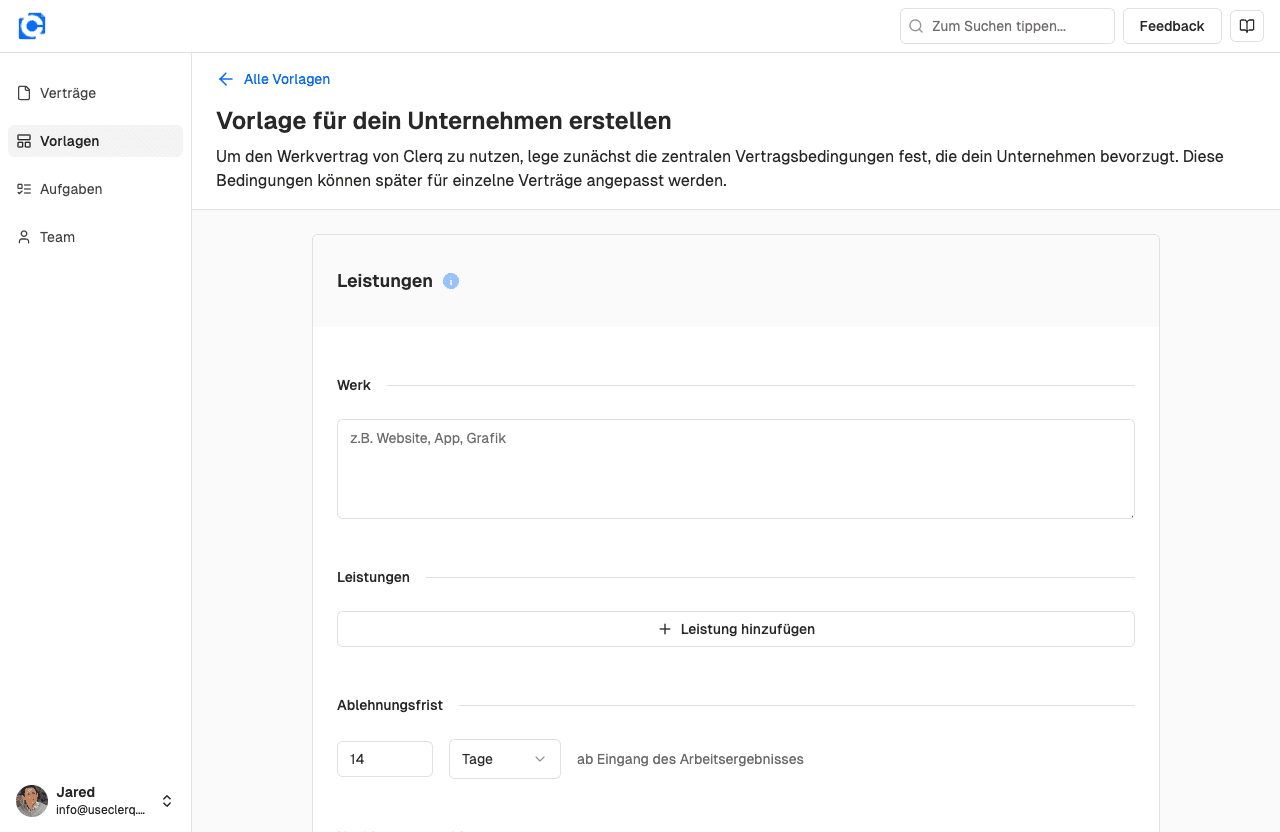Screen dimensions: 1280x832
Task: Click the Aufgaben checklist icon
Action: pyautogui.click(x=22, y=188)
